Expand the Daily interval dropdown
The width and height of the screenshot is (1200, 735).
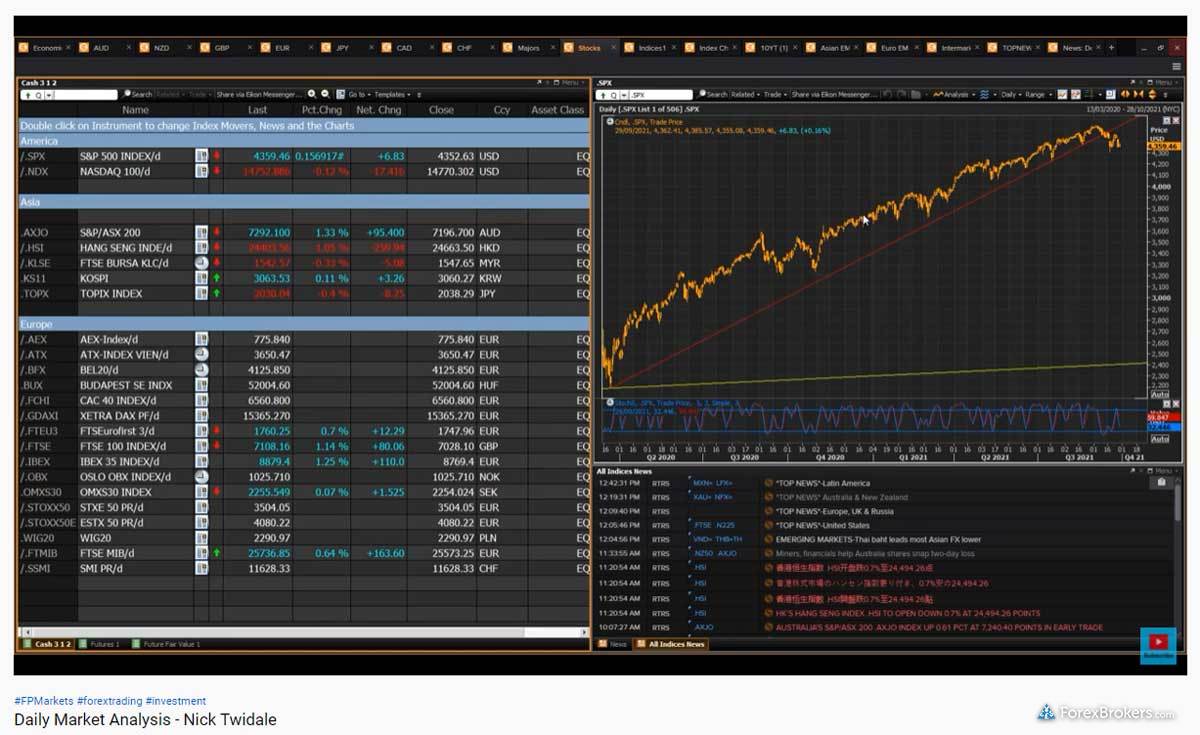pos(1010,94)
